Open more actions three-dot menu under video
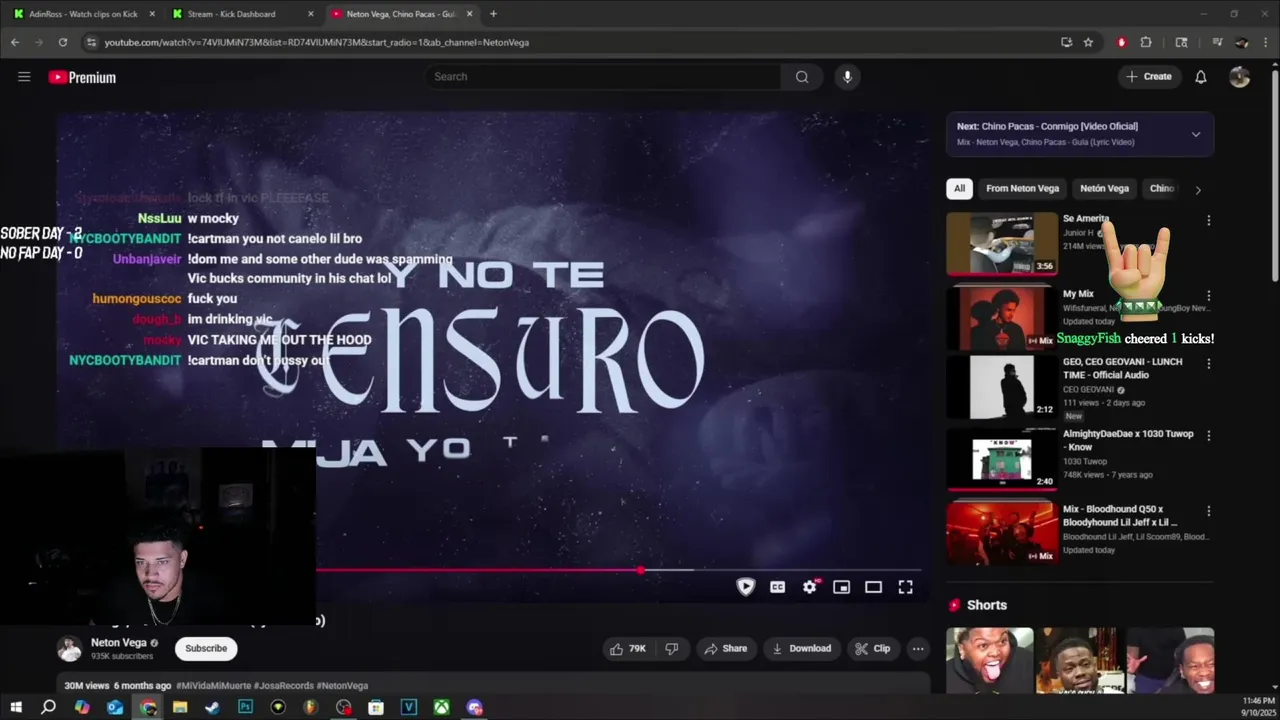This screenshot has width=1280, height=720. pyautogui.click(x=918, y=649)
